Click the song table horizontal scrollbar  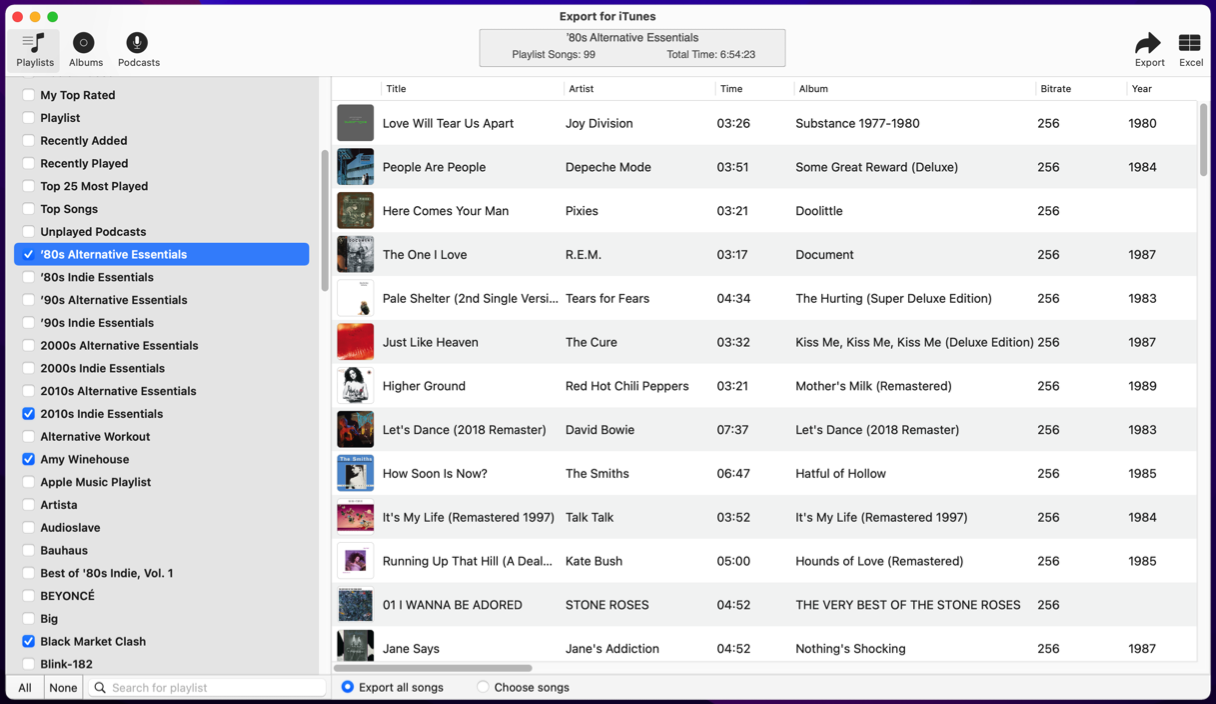click(x=433, y=668)
